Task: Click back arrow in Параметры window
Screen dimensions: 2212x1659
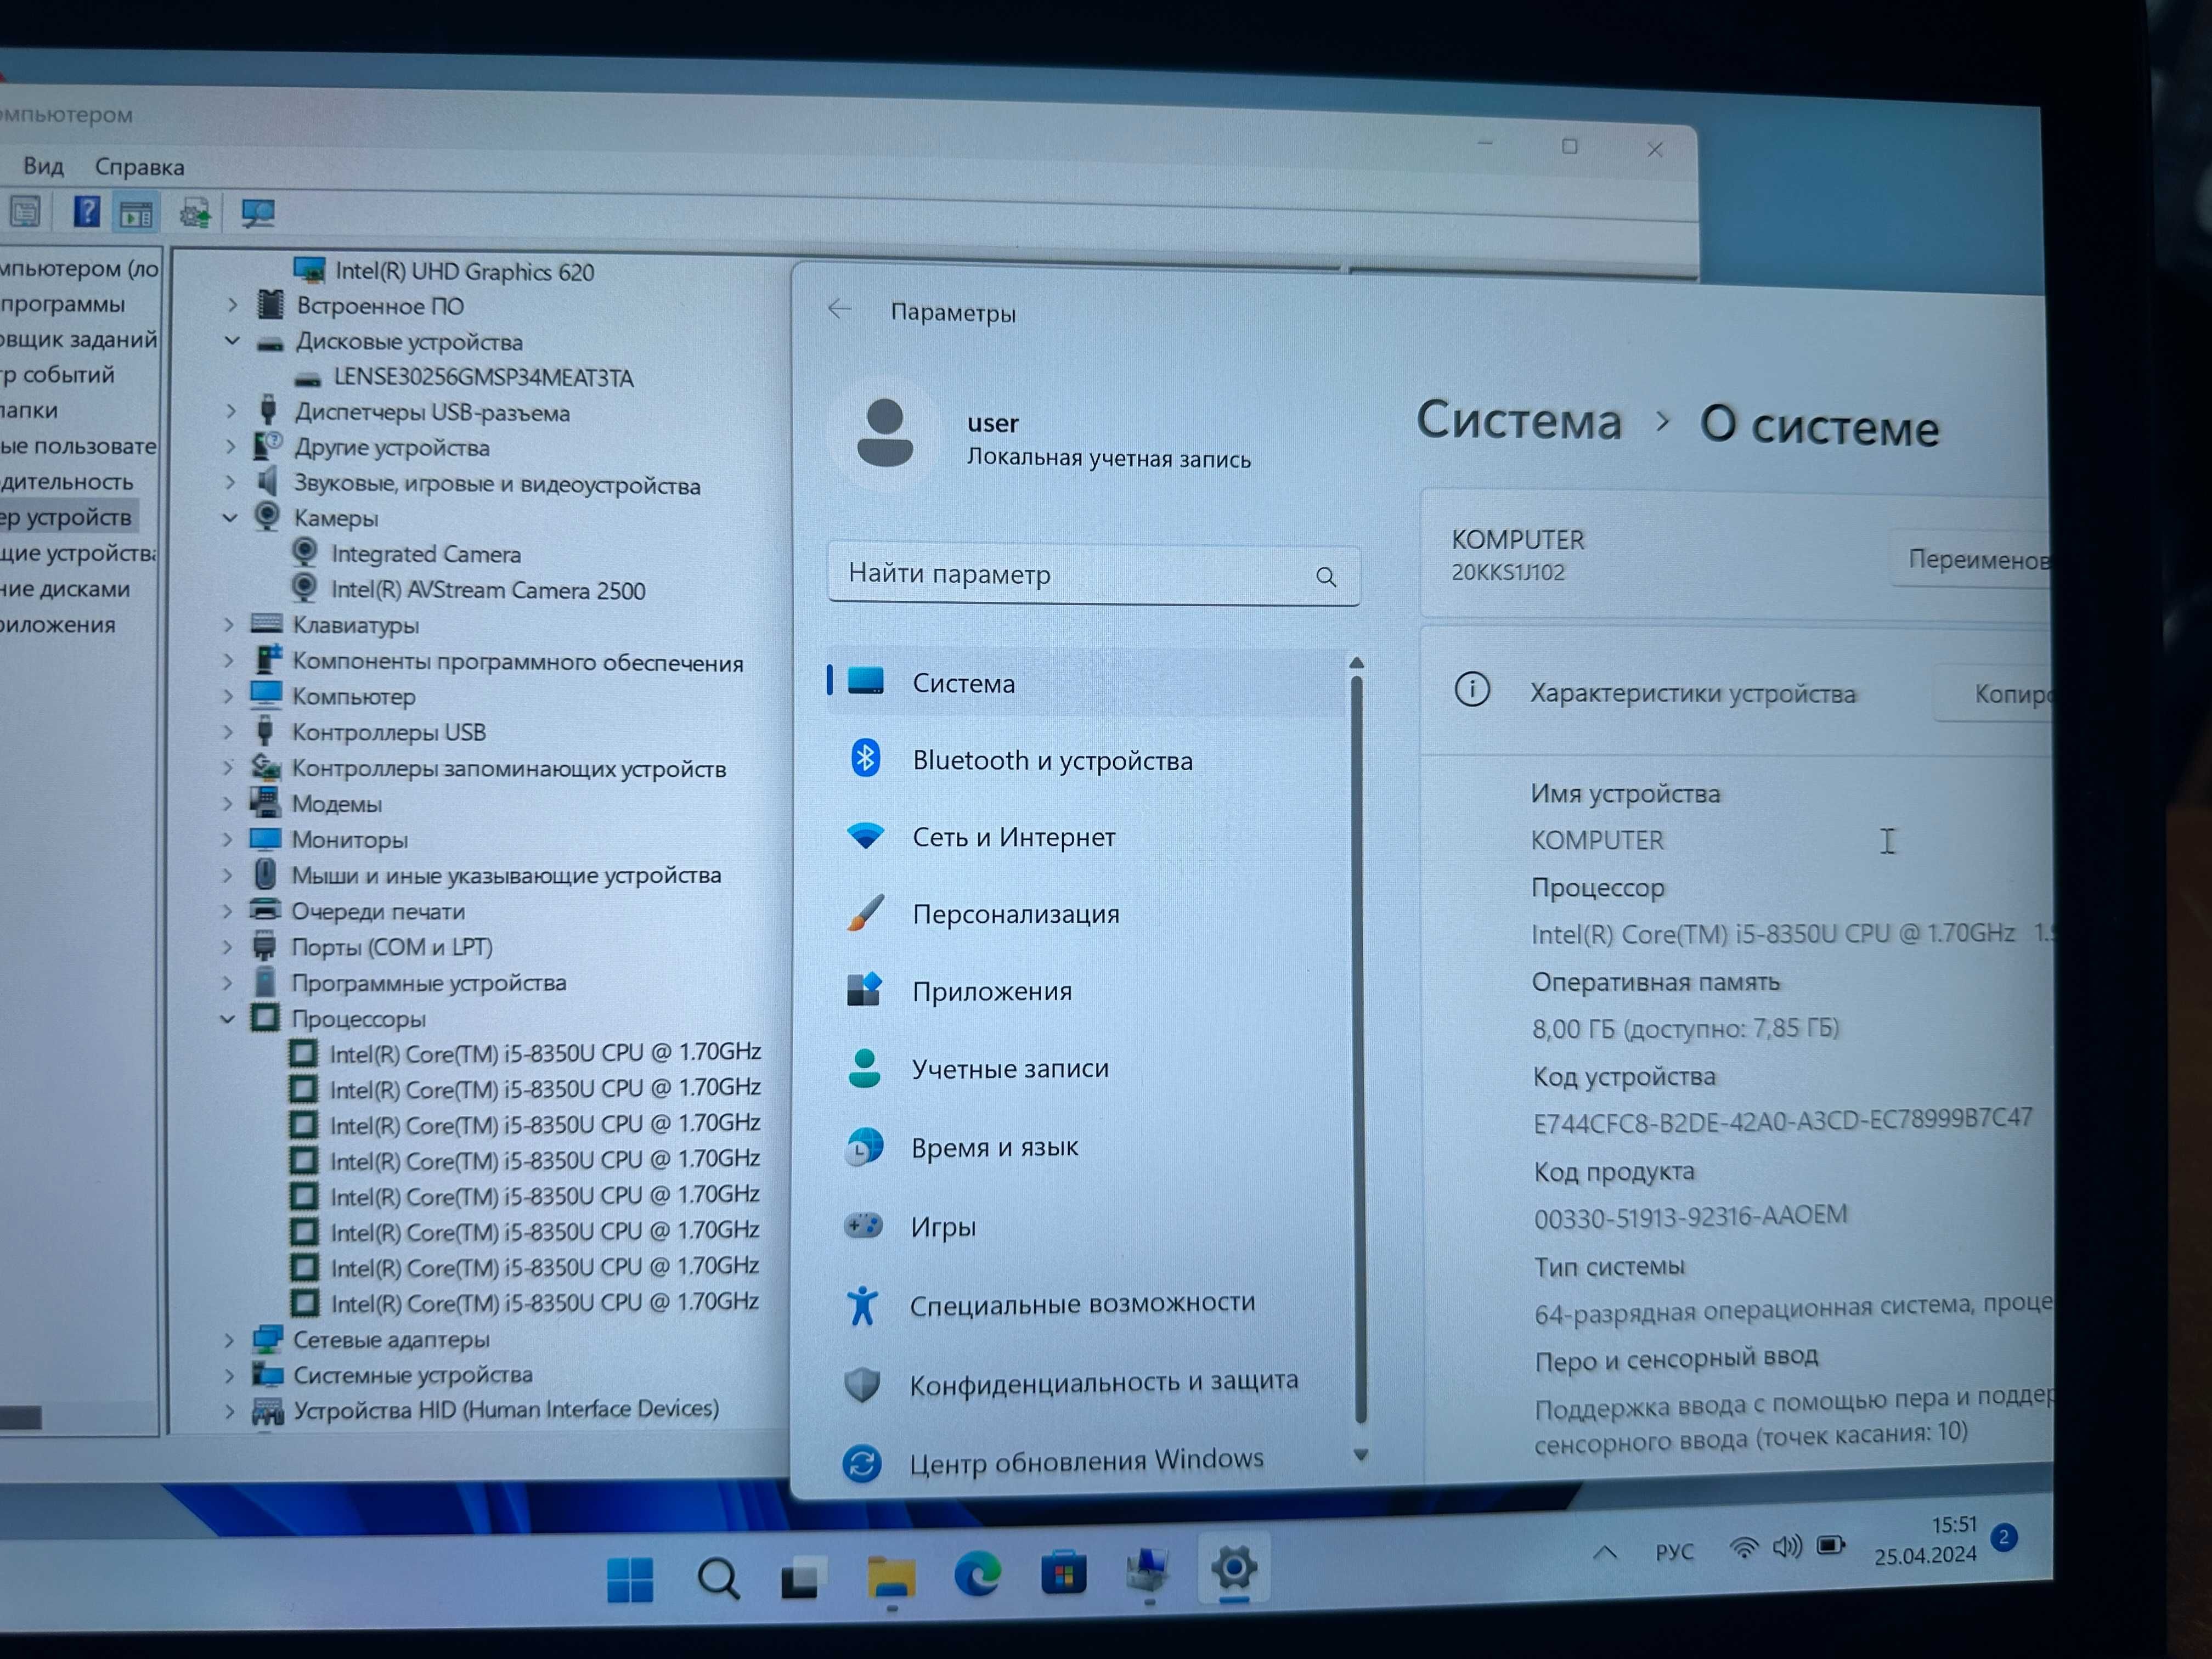Action: pyautogui.click(x=839, y=310)
